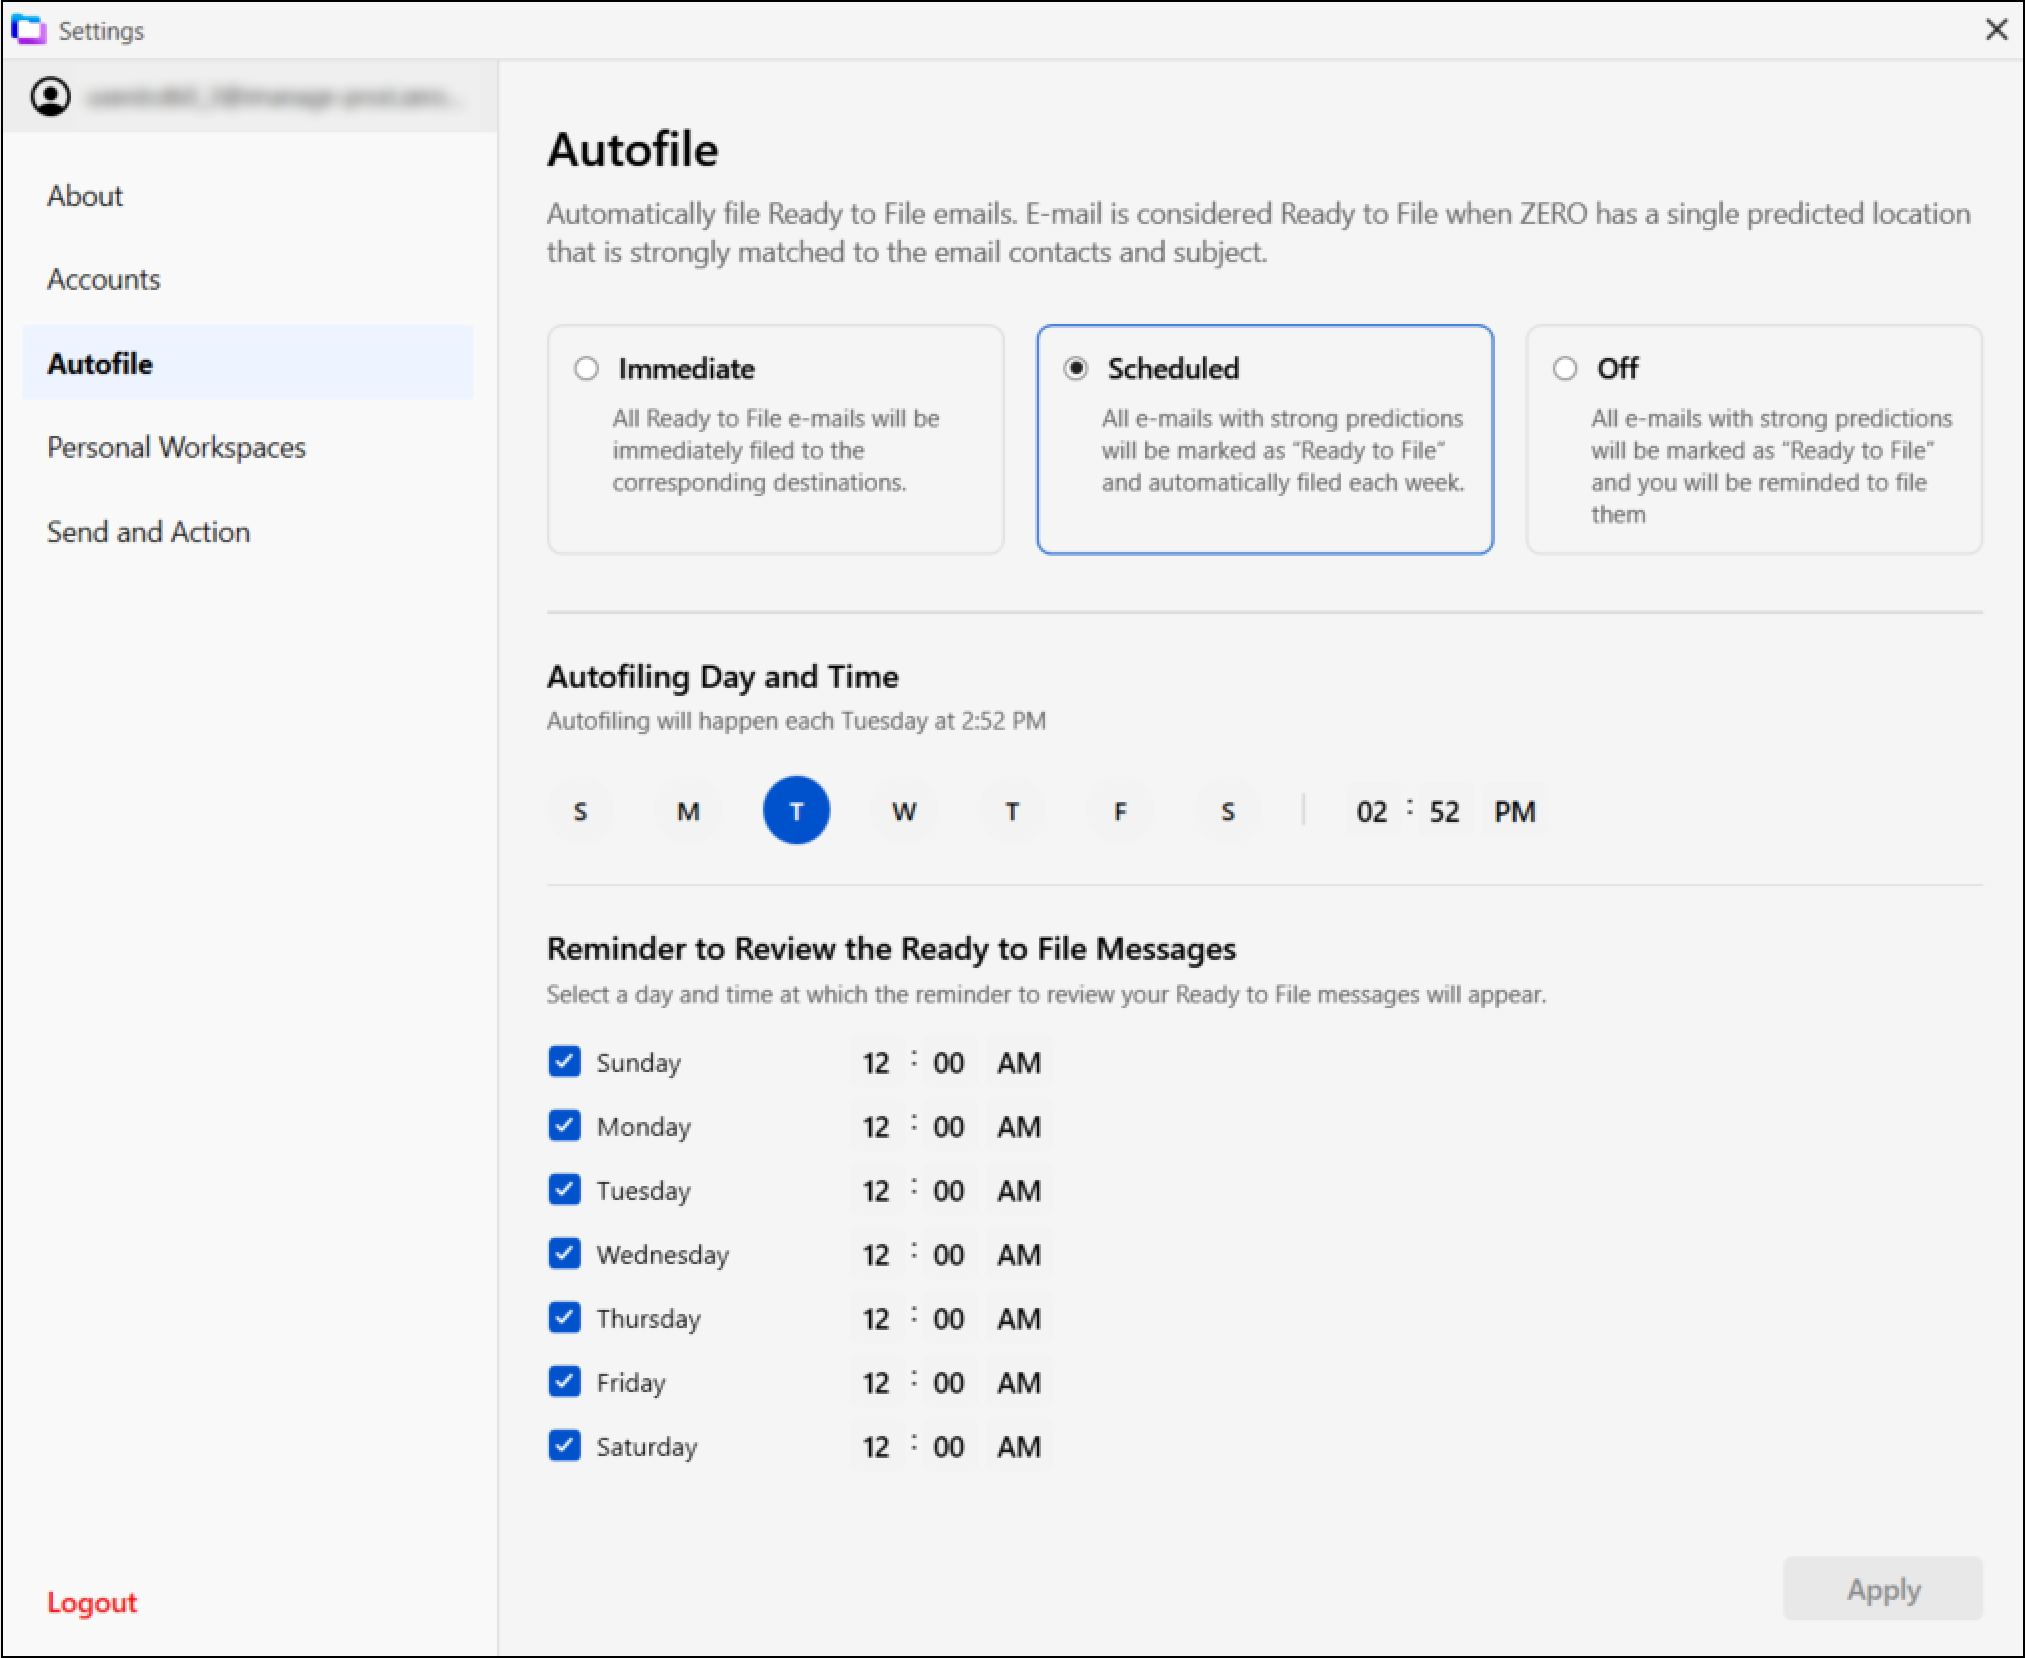The image size is (2025, 1658).
Task: Click the selected Tuesday day circle
Action: pyautogui.click(x=796, y=811)
